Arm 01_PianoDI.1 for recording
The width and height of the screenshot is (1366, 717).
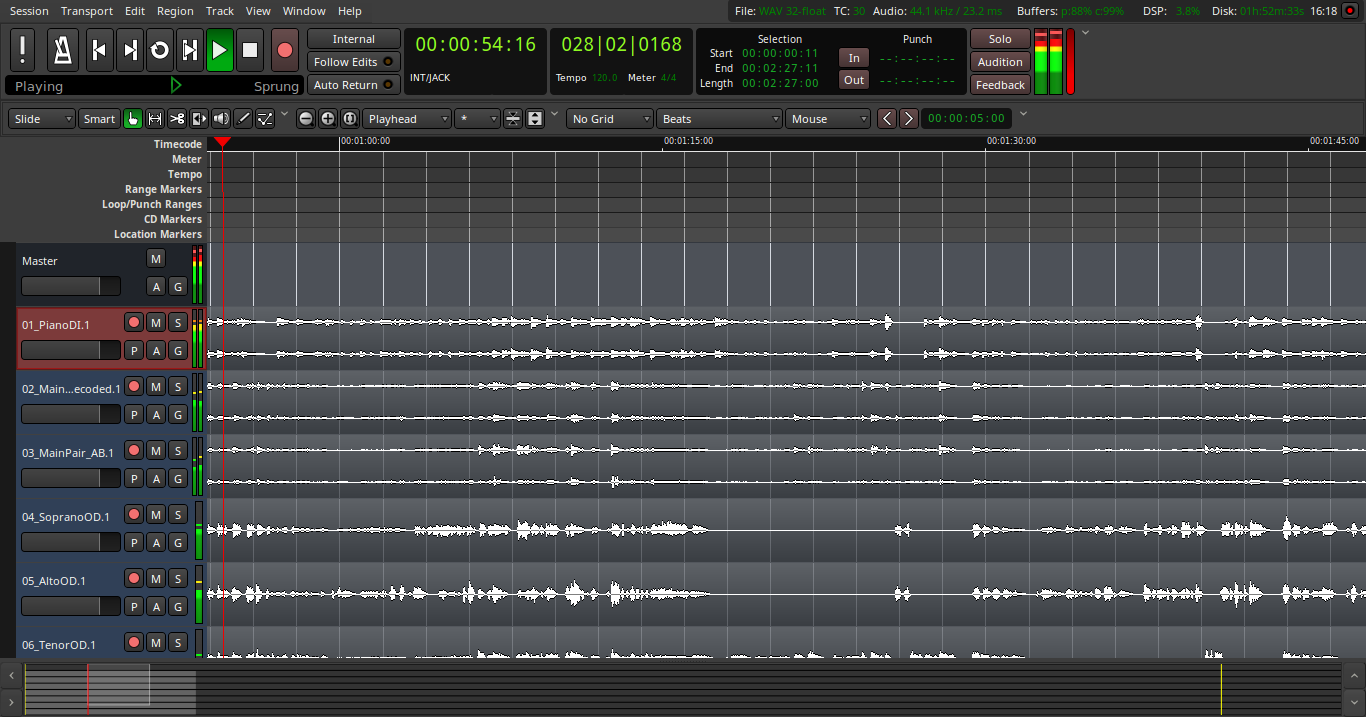click(x=133, y=322)
